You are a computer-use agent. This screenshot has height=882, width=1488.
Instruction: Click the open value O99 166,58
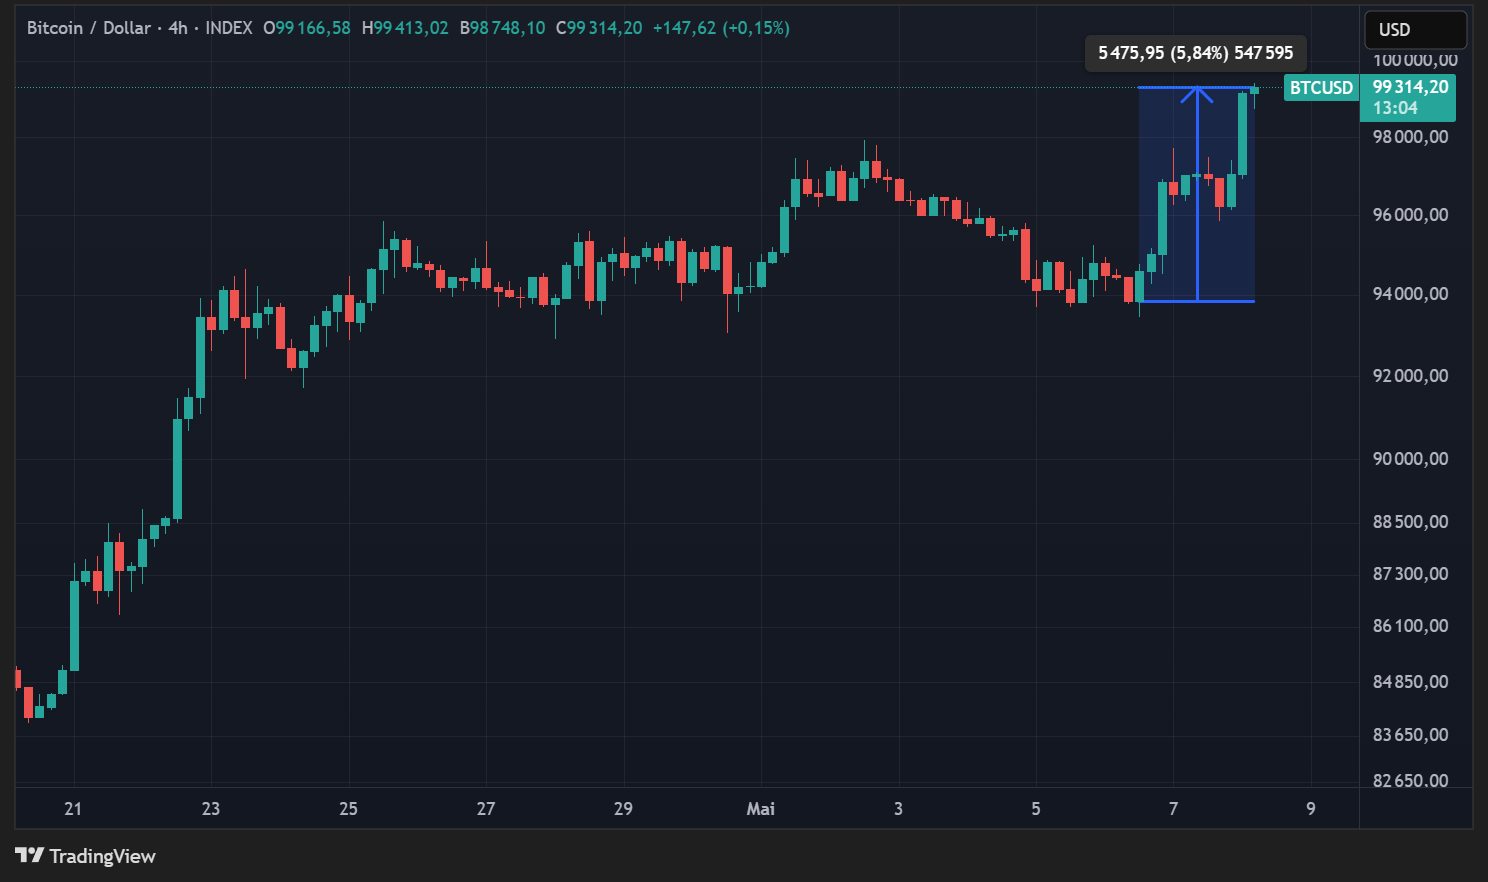(307, 28)
